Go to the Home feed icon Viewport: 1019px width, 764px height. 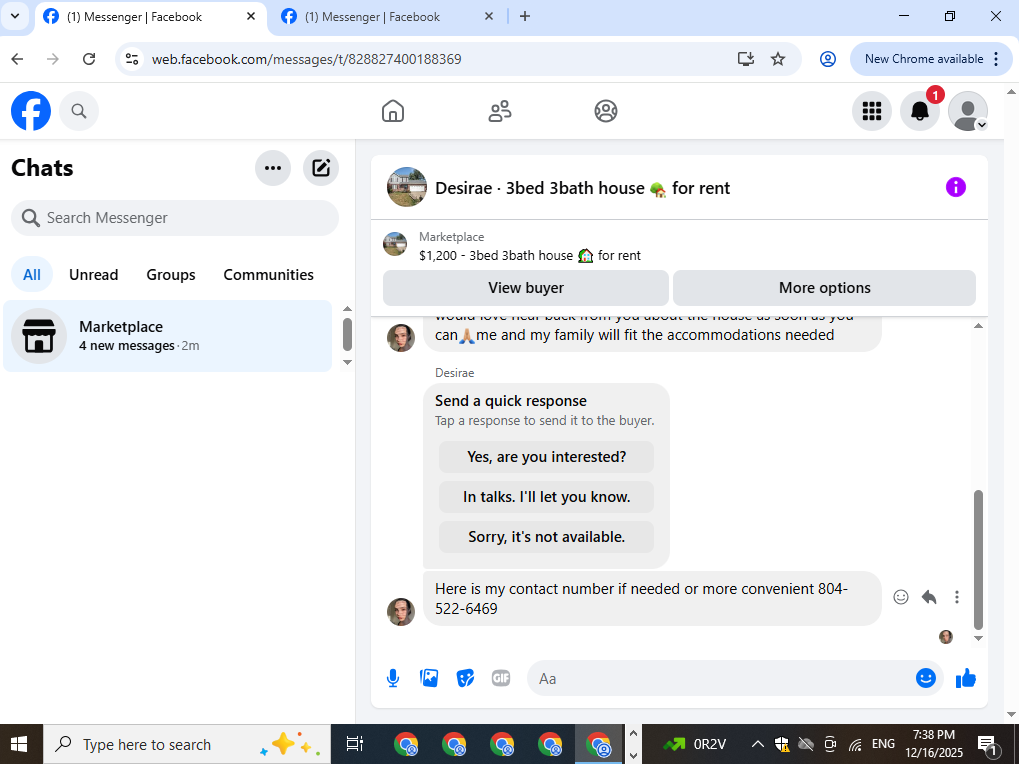coord(393,111)
